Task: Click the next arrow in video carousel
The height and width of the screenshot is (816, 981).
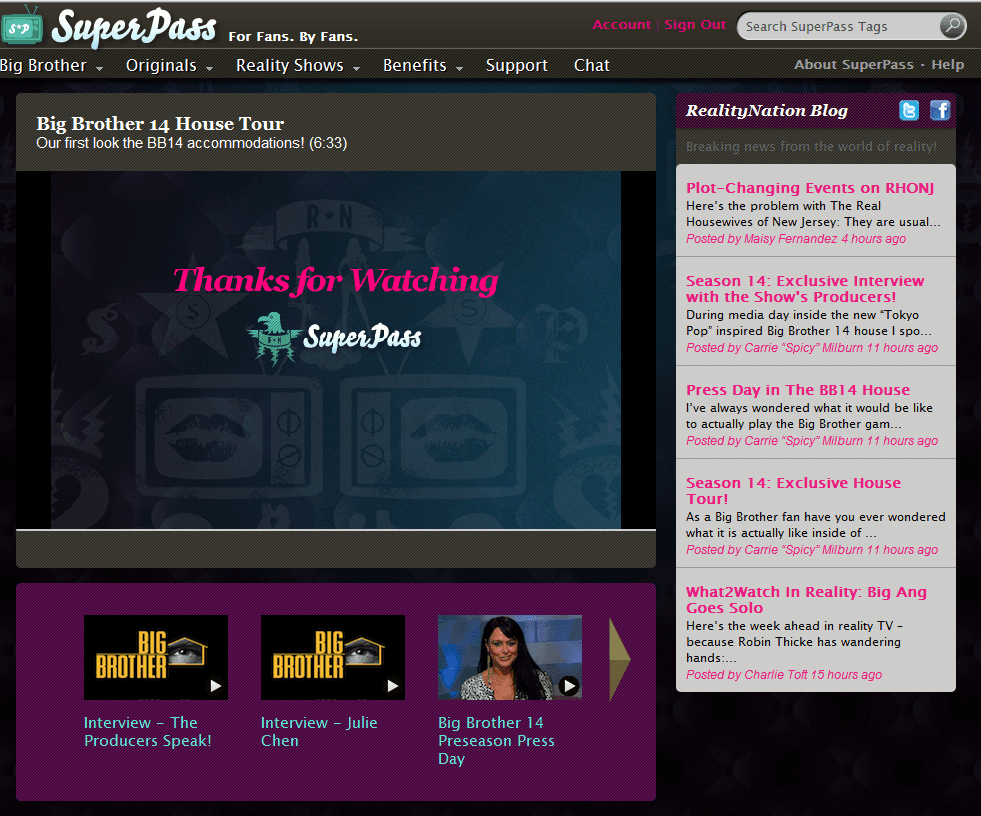Action: click(x=619, y=658)
